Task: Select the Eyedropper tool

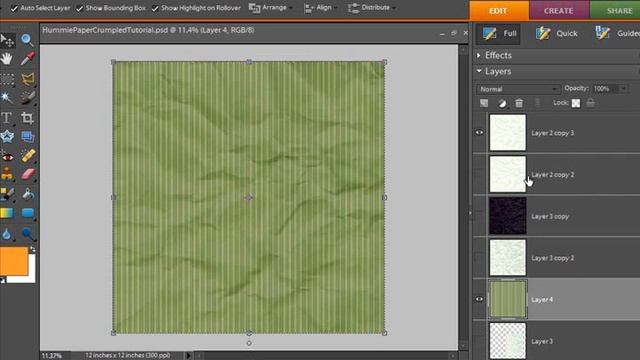Action: tap(27, 59)
